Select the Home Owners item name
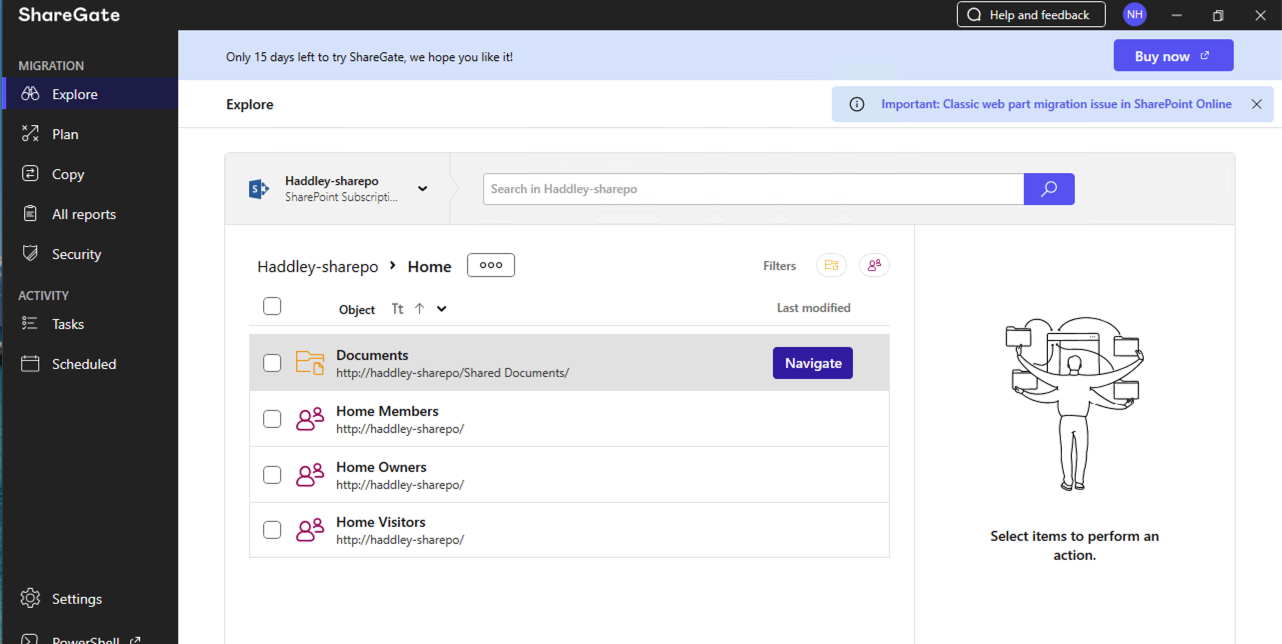 (x=381, y=467)
